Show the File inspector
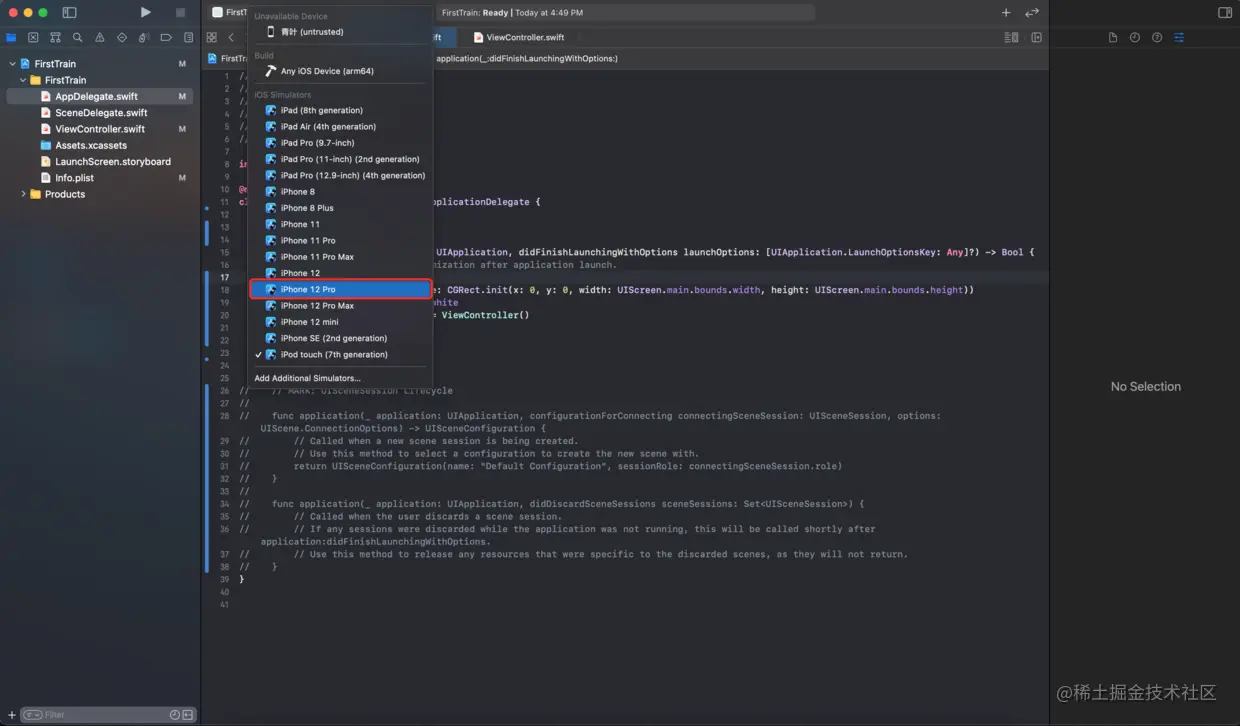 tap(1113, 37)
